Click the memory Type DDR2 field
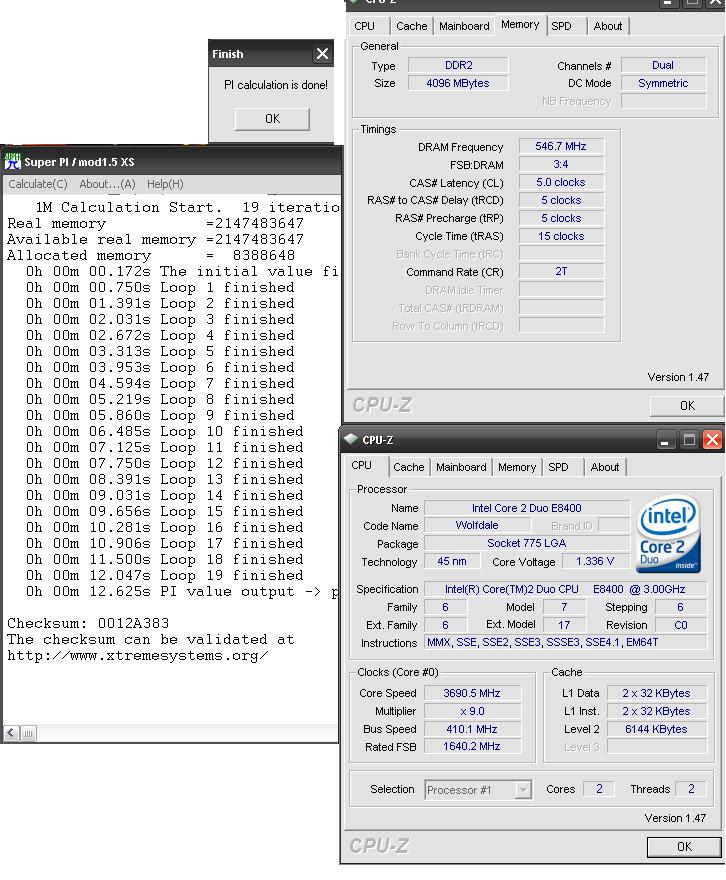The width and height of the screenshot is (726, 880). click(458, 65)
